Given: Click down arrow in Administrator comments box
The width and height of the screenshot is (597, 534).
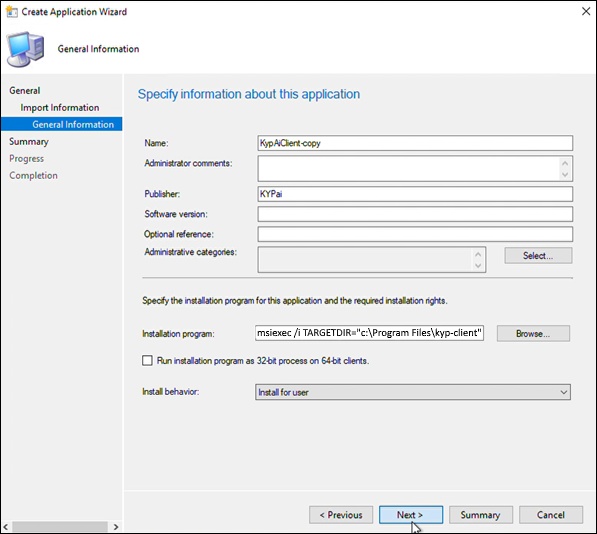Looking at the screenshot, I should click(565, 174).
